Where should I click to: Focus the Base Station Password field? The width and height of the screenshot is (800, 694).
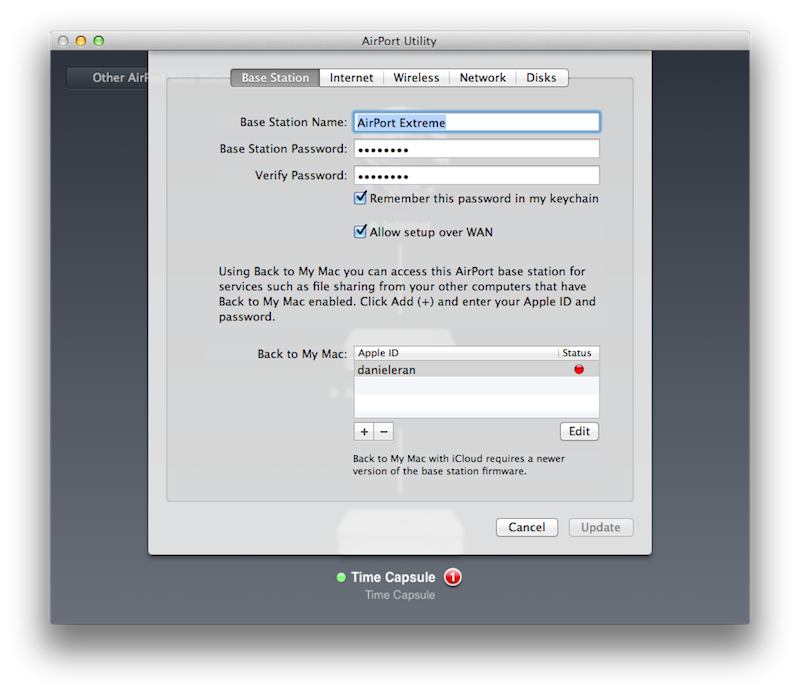[x=477, y=149]
